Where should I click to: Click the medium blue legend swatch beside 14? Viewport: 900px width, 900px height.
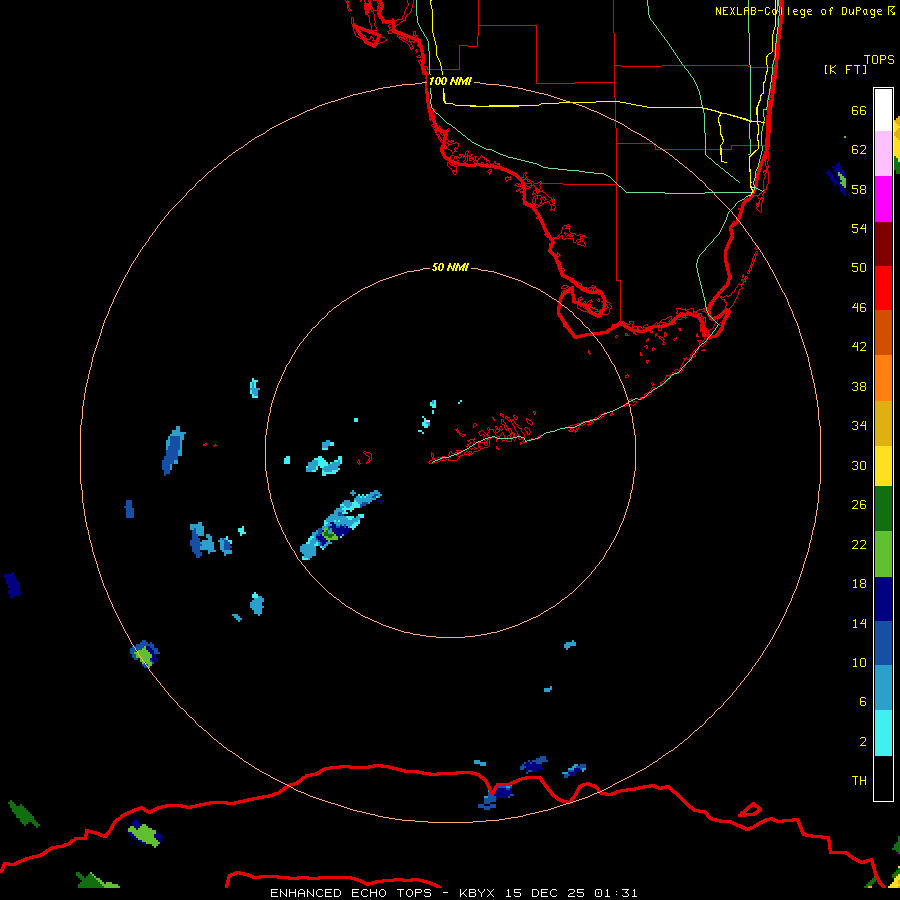[x=883, y=643]
